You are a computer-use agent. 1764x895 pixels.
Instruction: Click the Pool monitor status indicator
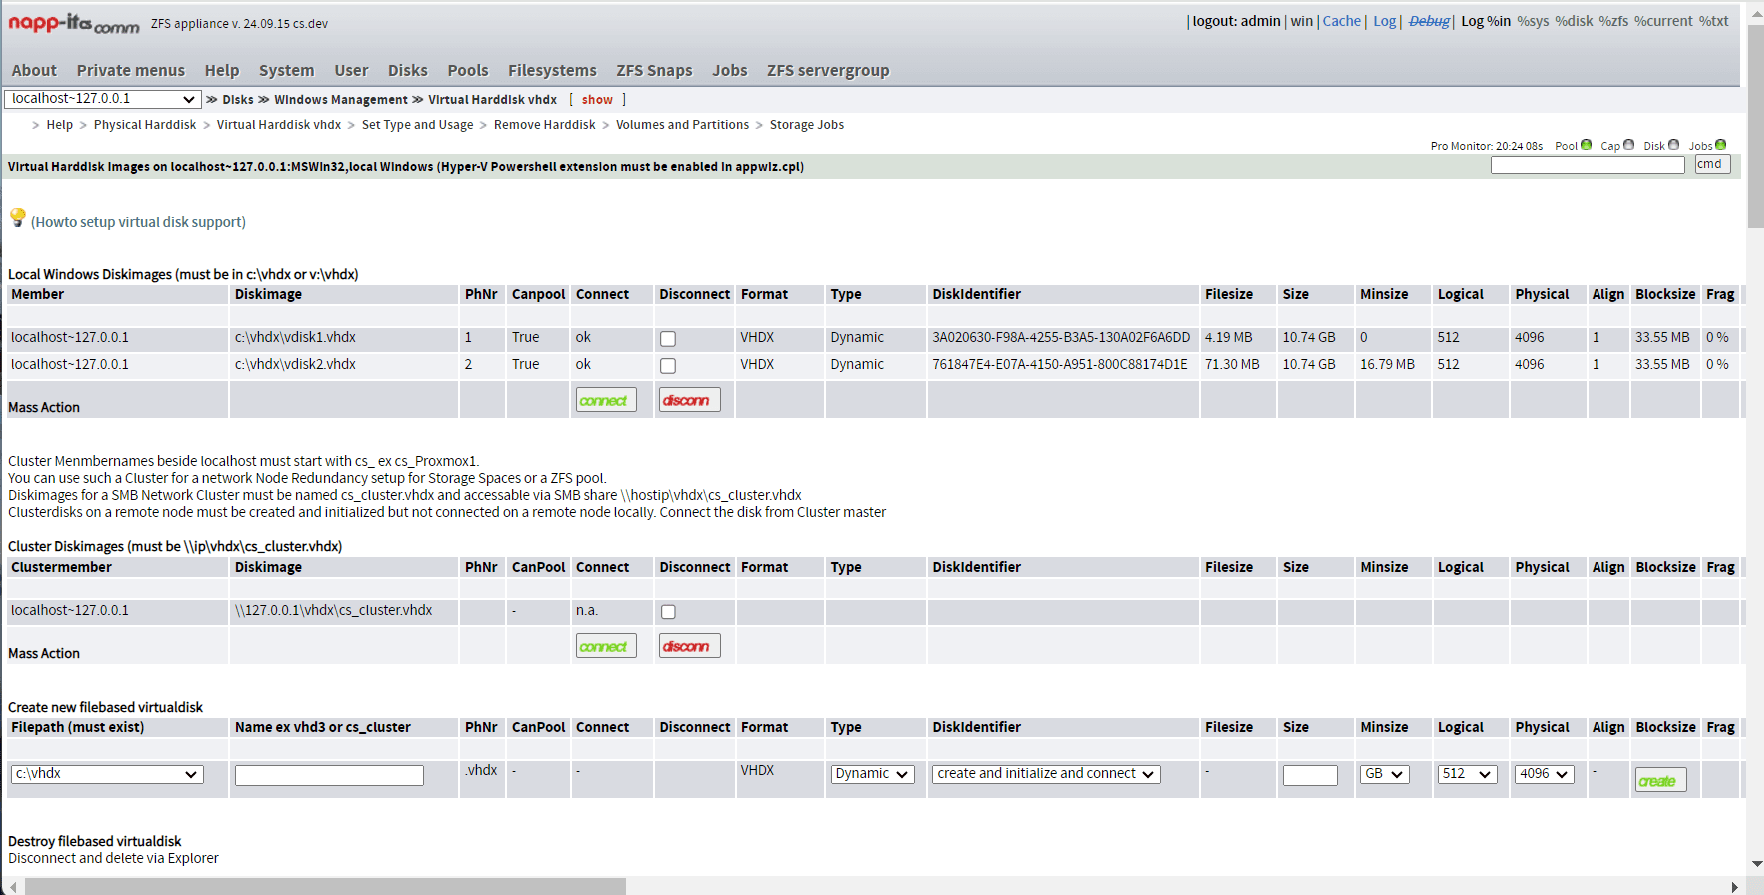pyautogui.click(x=1586, y=145)
